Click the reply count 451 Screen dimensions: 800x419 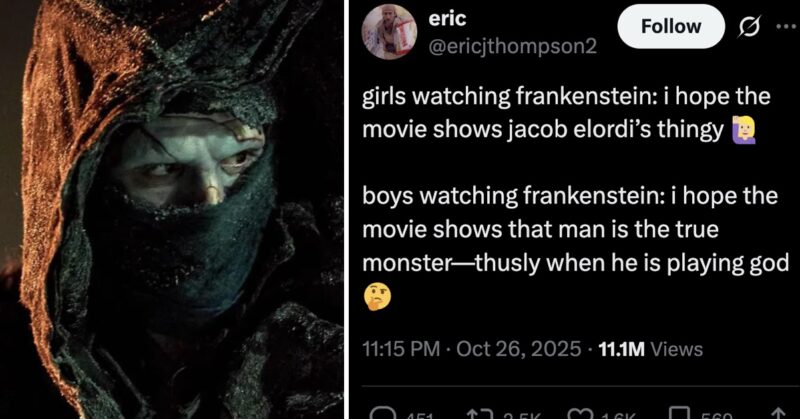click(x=419, y=415)
